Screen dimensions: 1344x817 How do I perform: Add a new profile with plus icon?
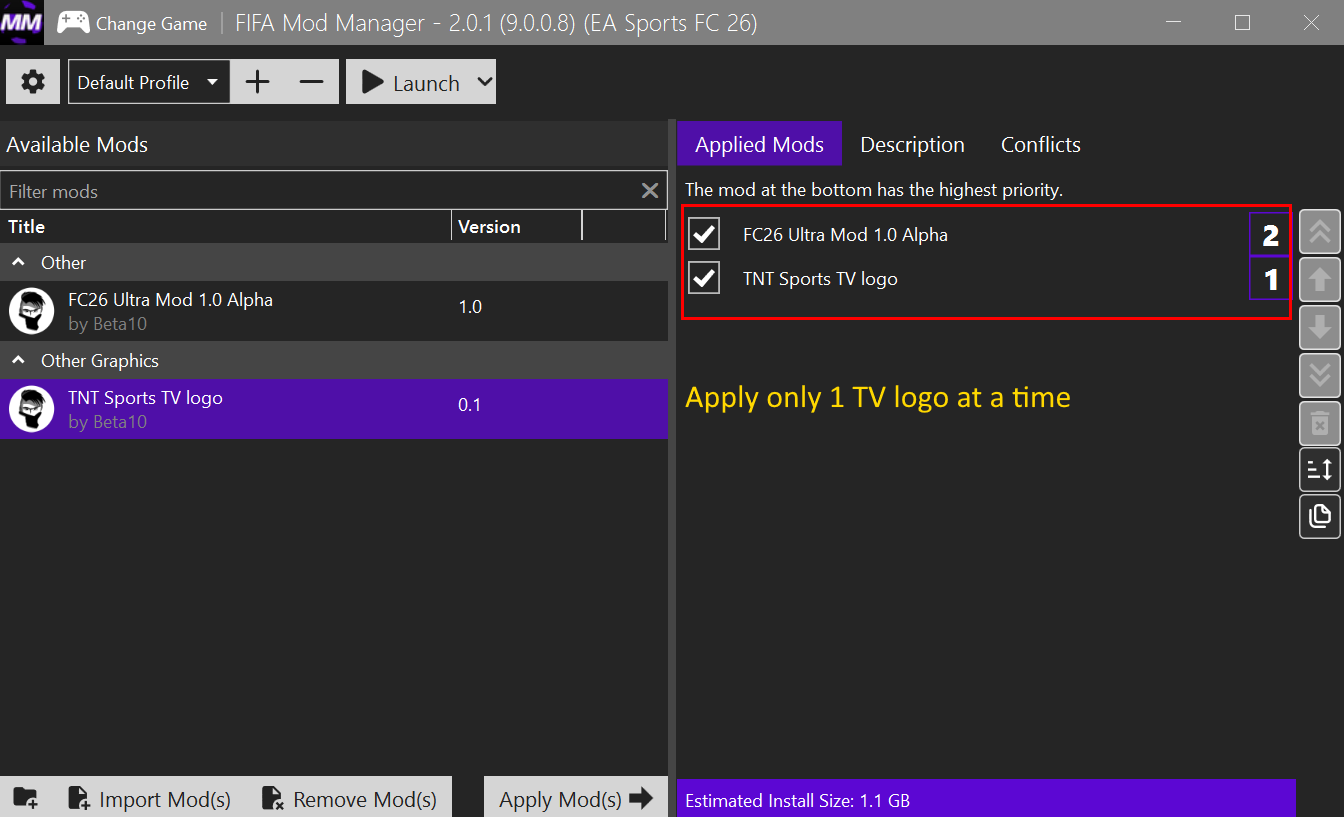(x=258, y=82)
